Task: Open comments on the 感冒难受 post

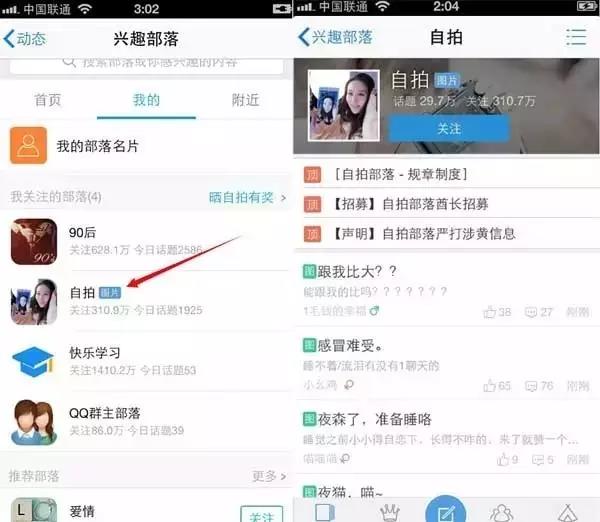Action: tap(539, 385)
